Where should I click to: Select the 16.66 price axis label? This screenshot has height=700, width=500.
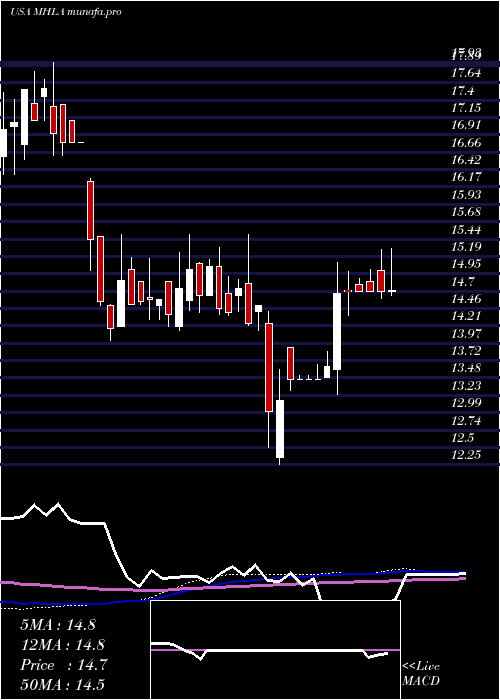[466, 143]
